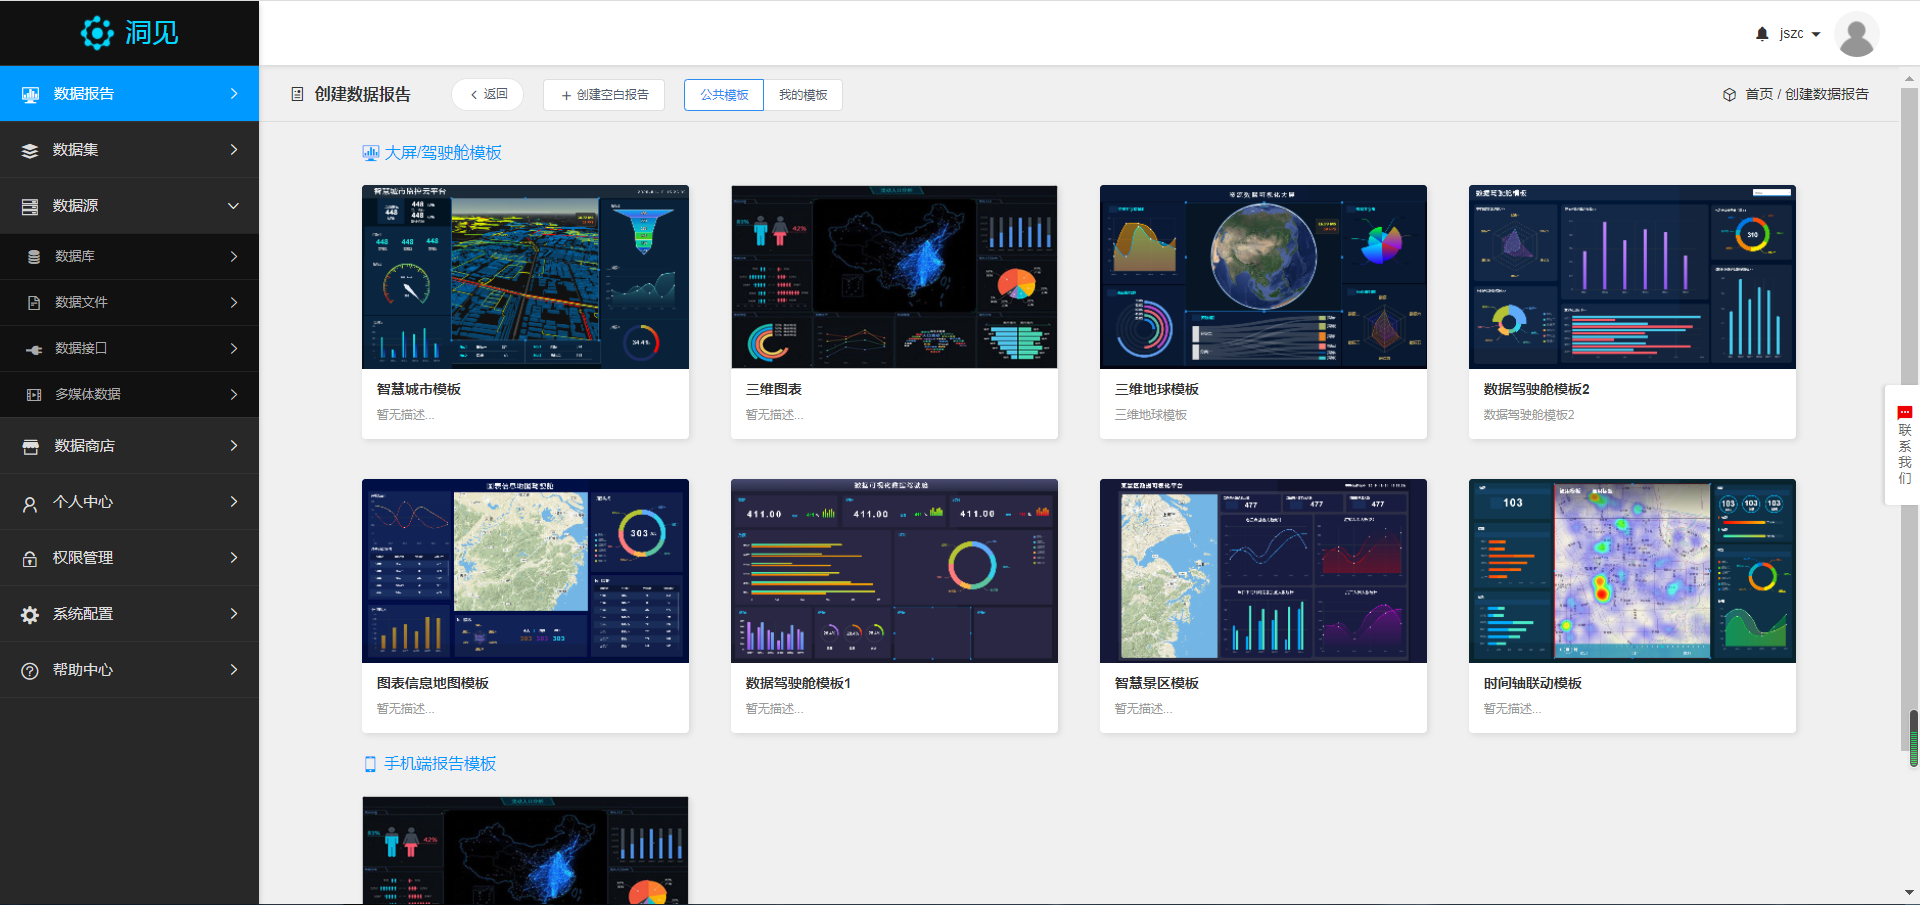Click the 大屏/驾驶舱模板 section heading
1920x905 pixels.
pyautogui.click(x=443, y=153)
